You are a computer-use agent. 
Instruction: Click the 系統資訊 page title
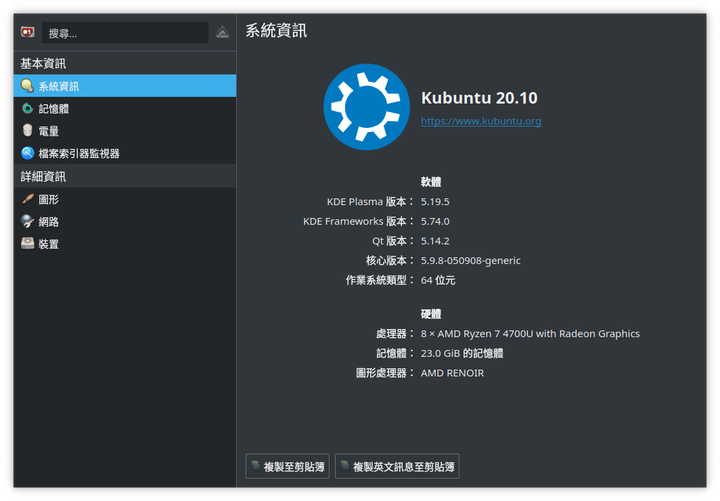coord(276,31)
